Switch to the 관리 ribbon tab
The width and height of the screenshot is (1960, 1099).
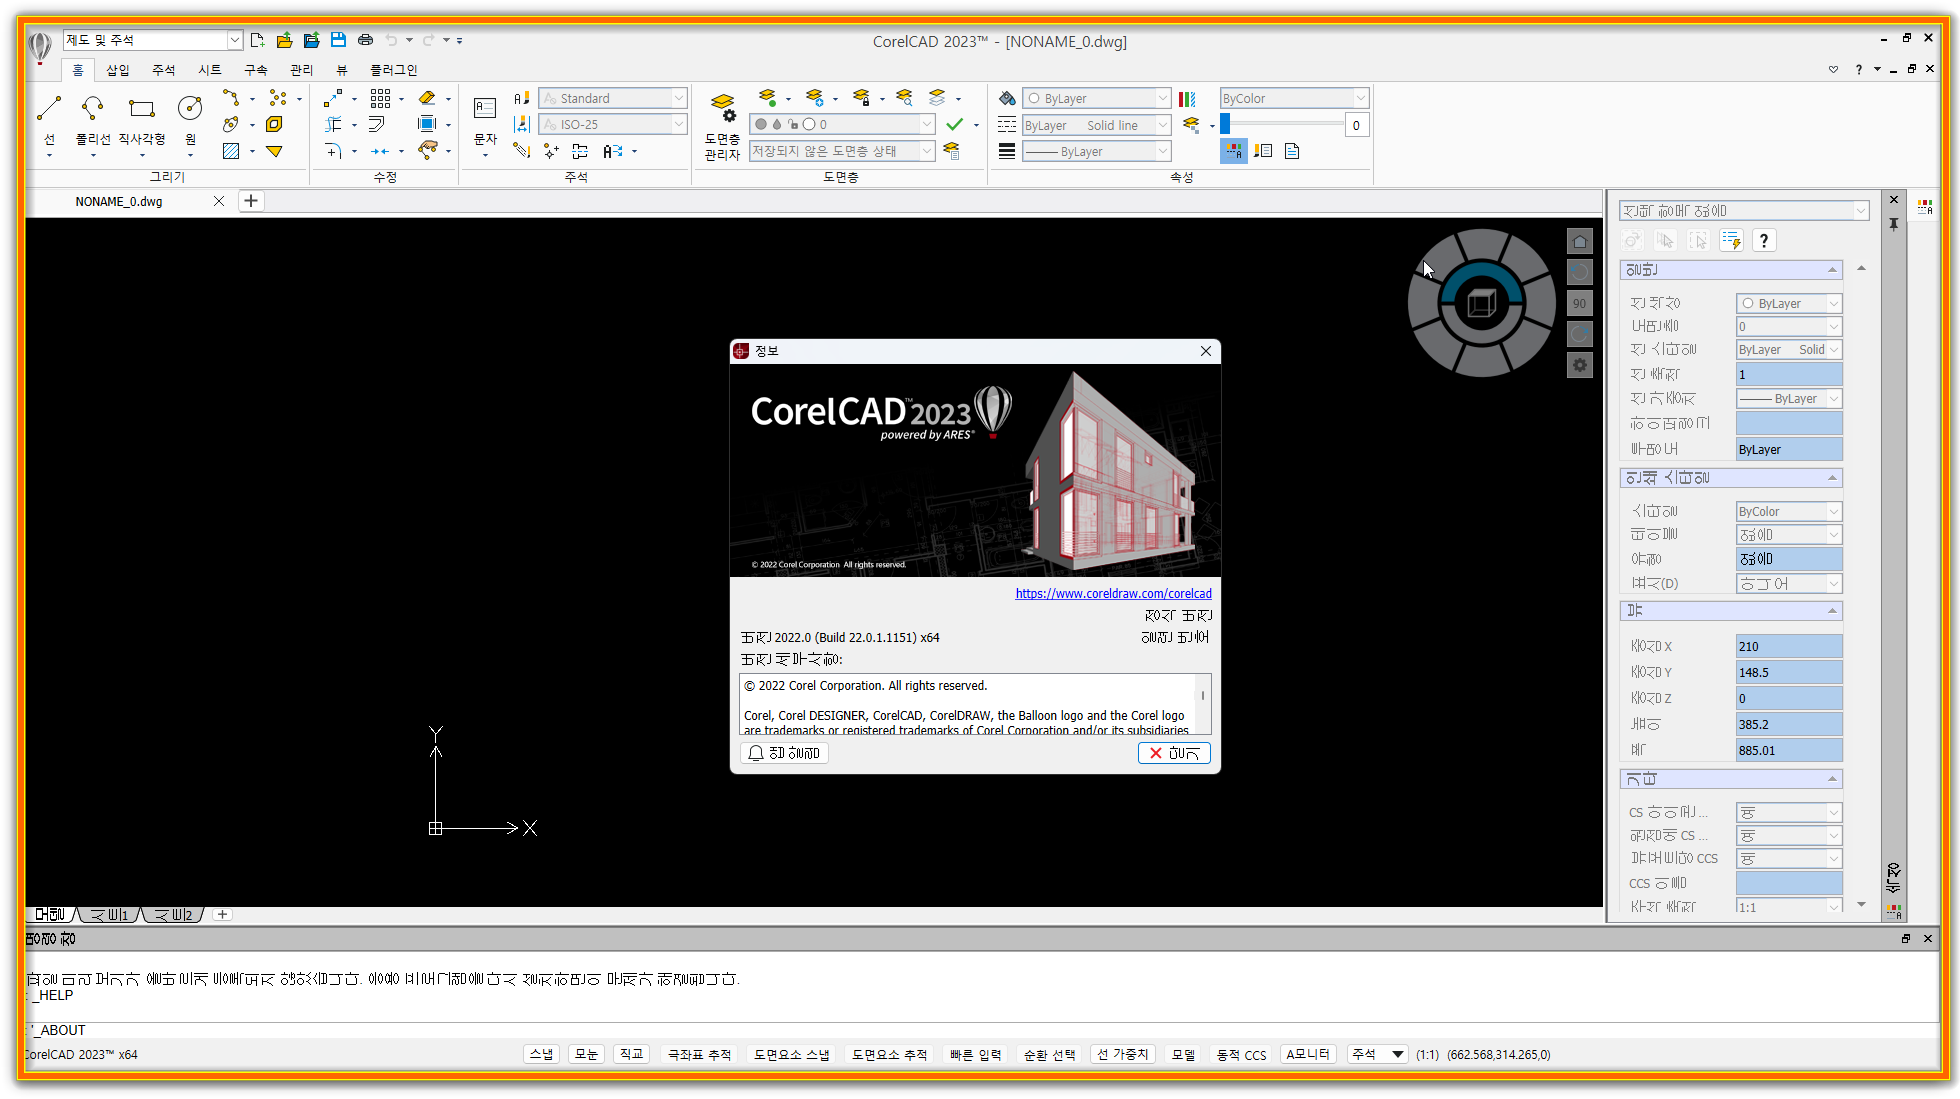301,69
